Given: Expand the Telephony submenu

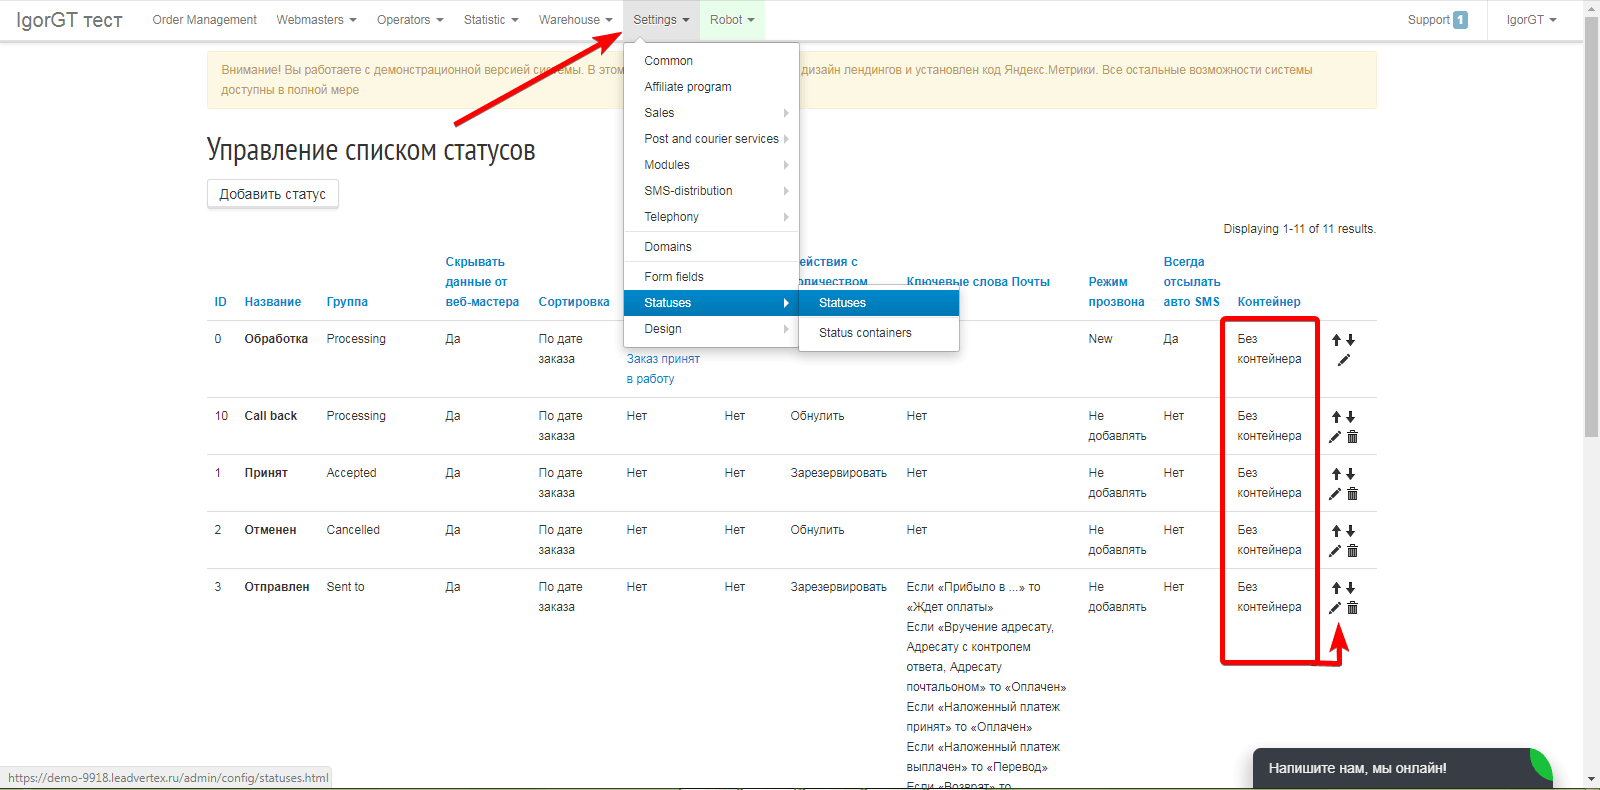Looking at the screenshot, I should click(711, 217).
